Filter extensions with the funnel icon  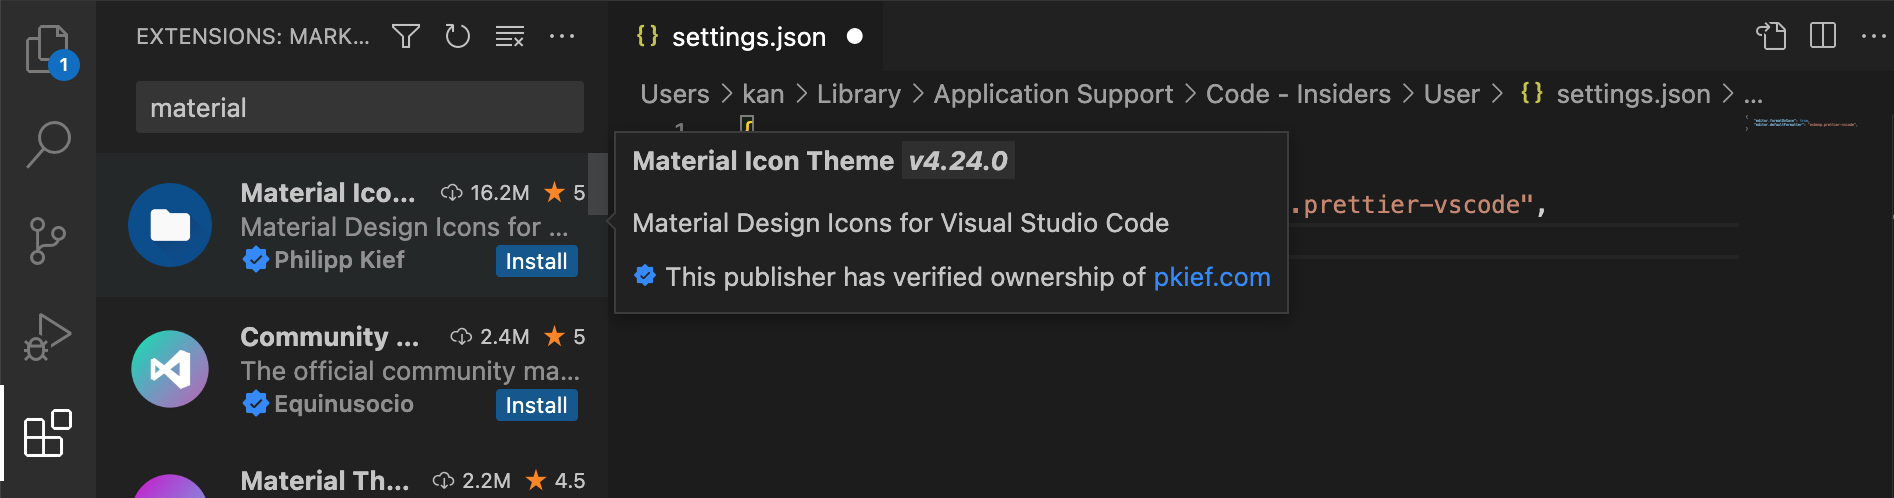pos(405,37)
